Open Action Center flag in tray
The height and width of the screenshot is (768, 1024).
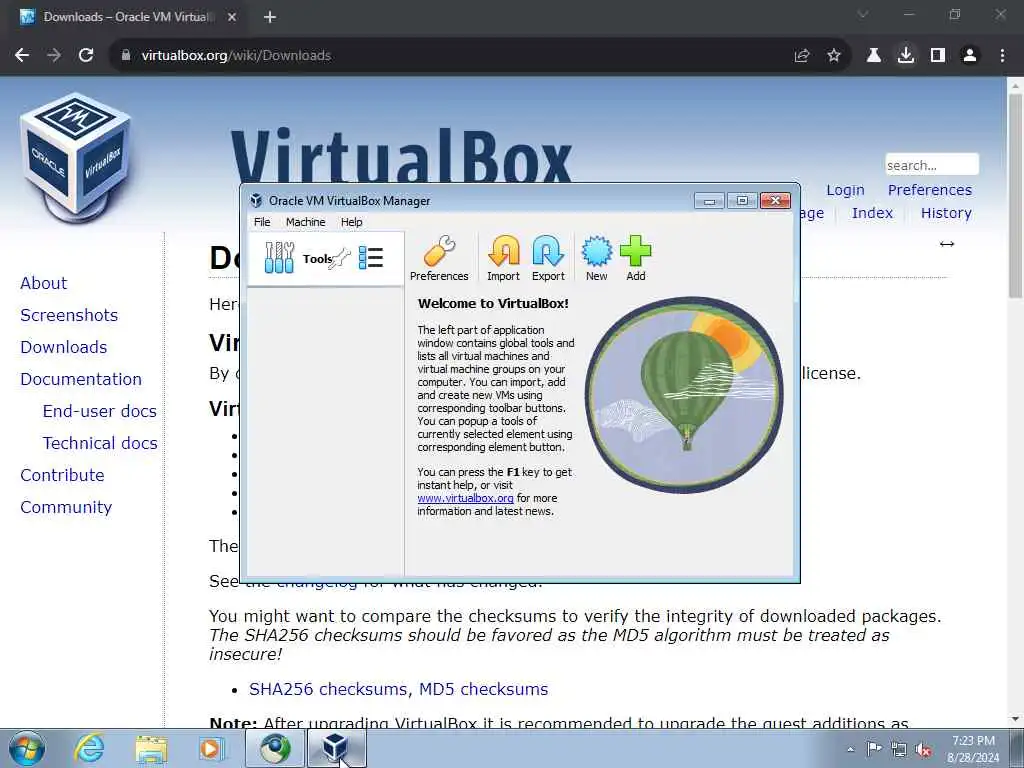tap(874, 749)
